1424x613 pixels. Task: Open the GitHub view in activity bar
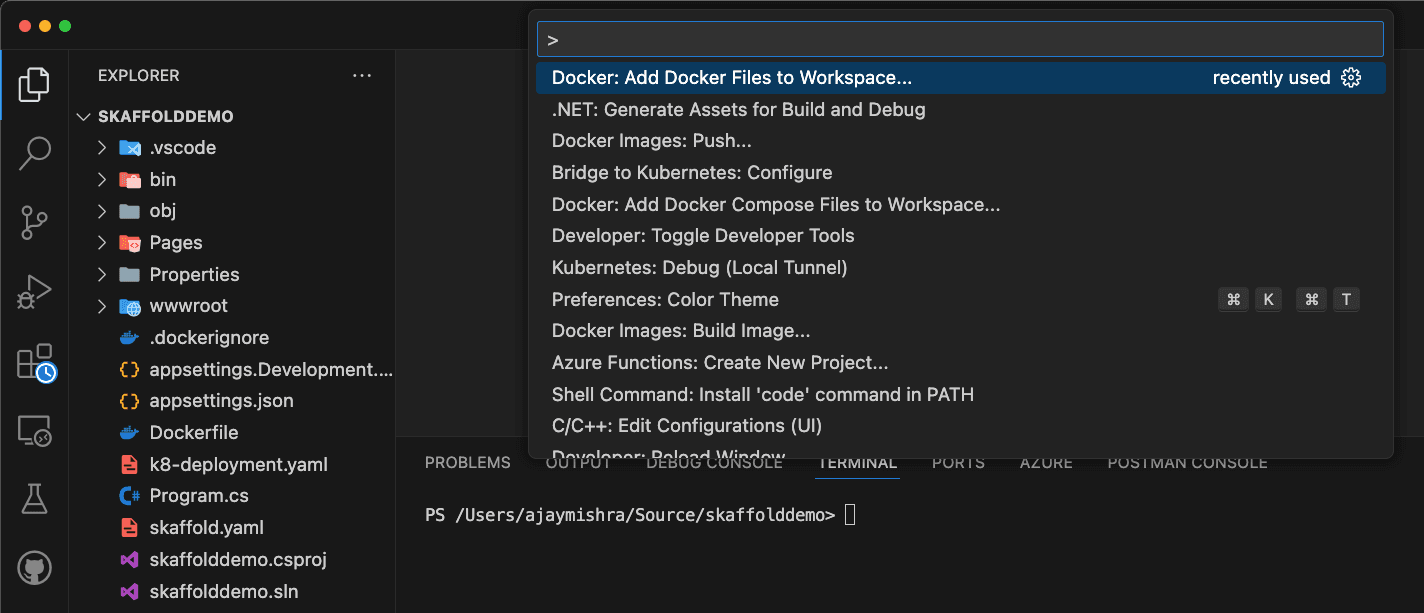[x=34, y=568]
